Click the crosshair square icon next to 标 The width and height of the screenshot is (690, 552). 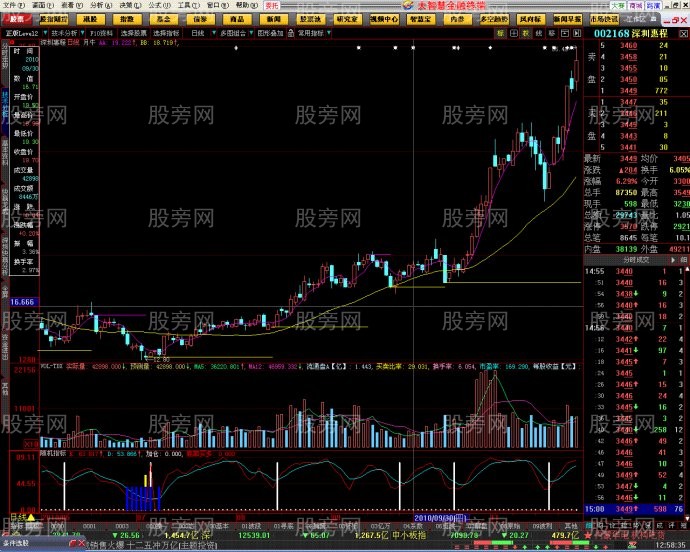coord(513,33)
